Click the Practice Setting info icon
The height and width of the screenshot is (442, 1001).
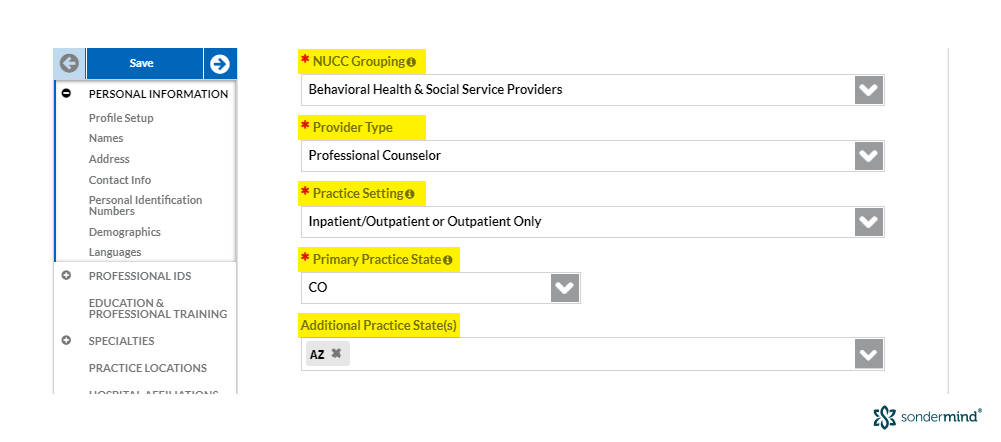(409, 194)
